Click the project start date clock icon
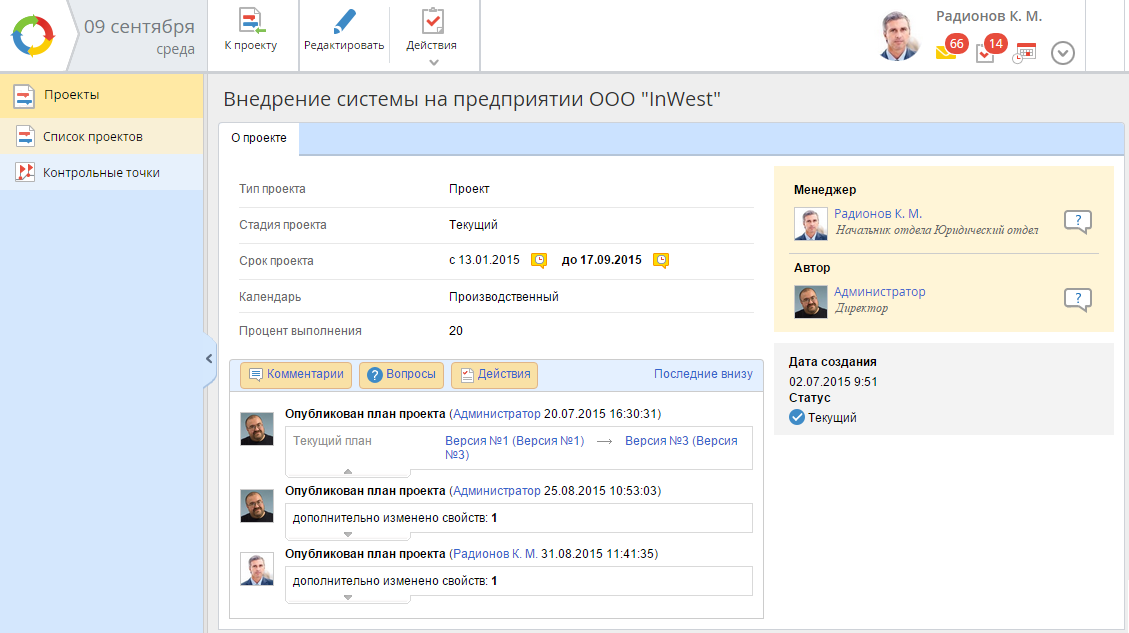The height and width of the screenshot is (633, 1129). pos(539,260)
